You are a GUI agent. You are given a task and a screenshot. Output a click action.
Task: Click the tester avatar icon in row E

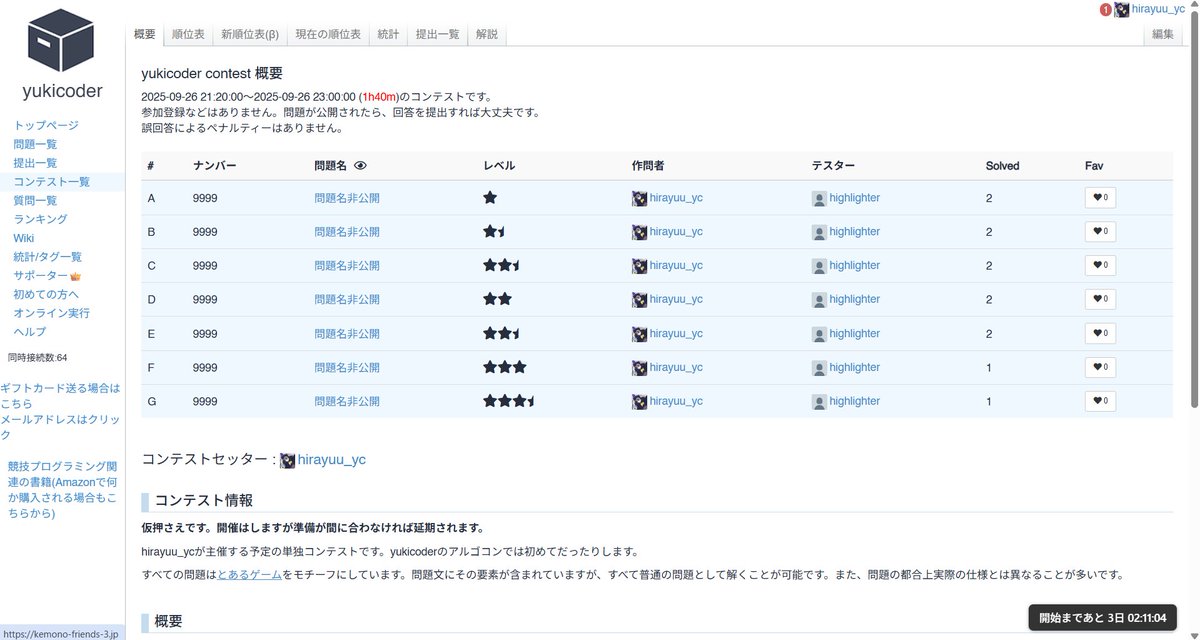pyautogui.click(x=819, y=334)
